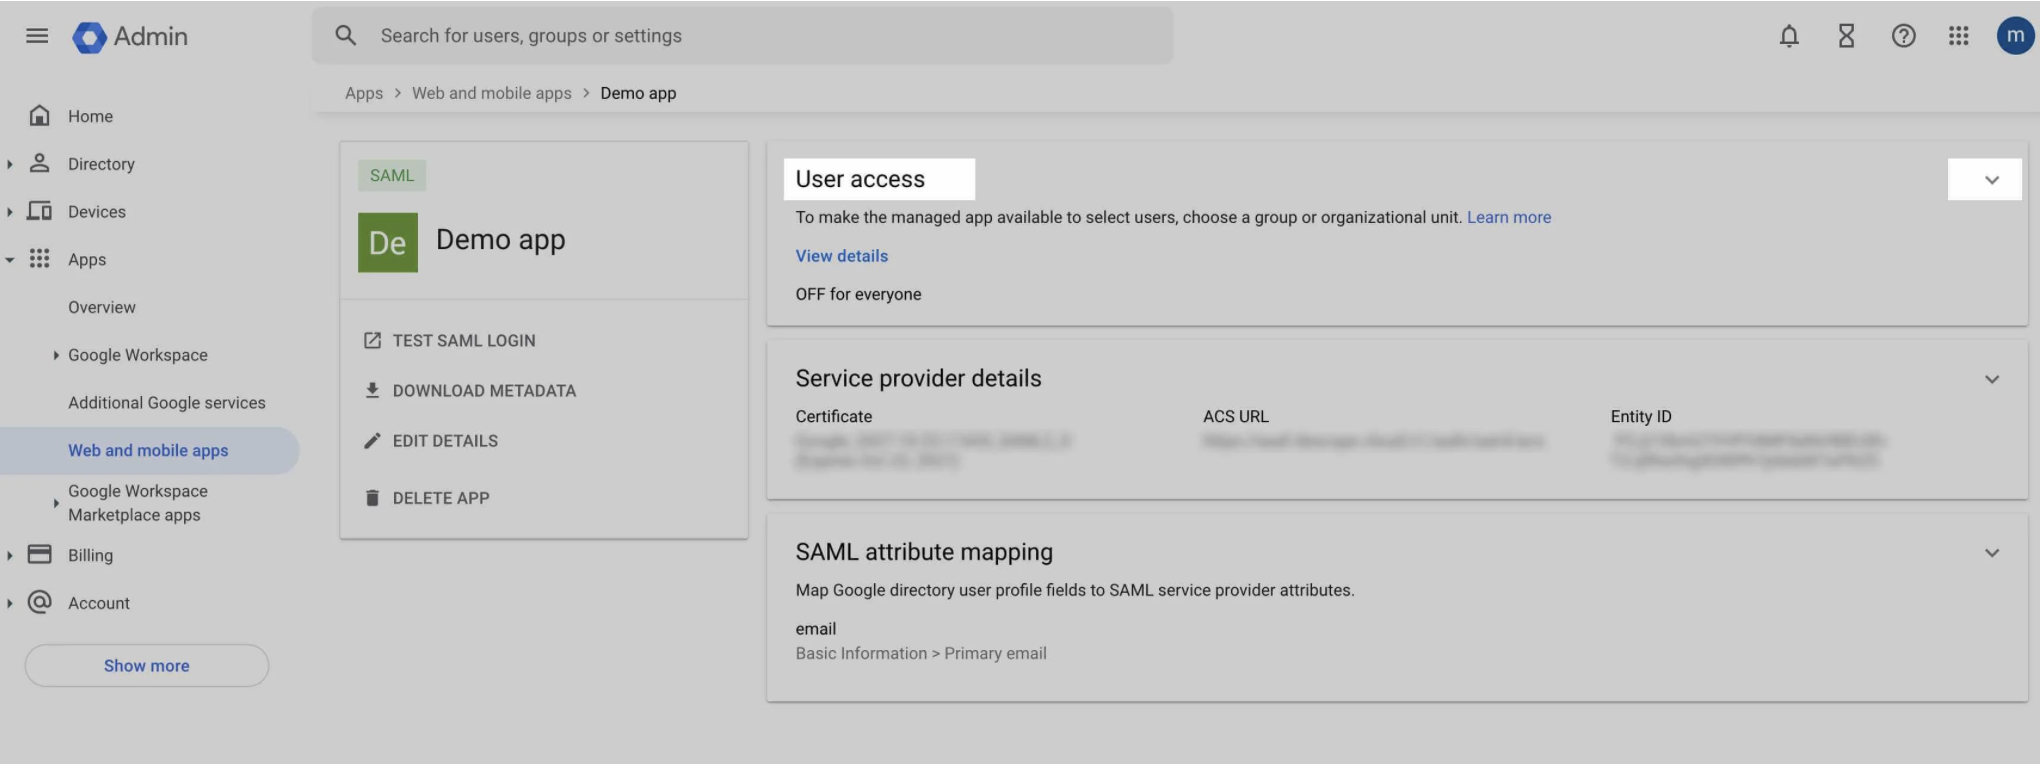The width and height of the screenshot is (2042, 764).
Task: Click the delete app trash icon
Action: click(x=372, y=498)
